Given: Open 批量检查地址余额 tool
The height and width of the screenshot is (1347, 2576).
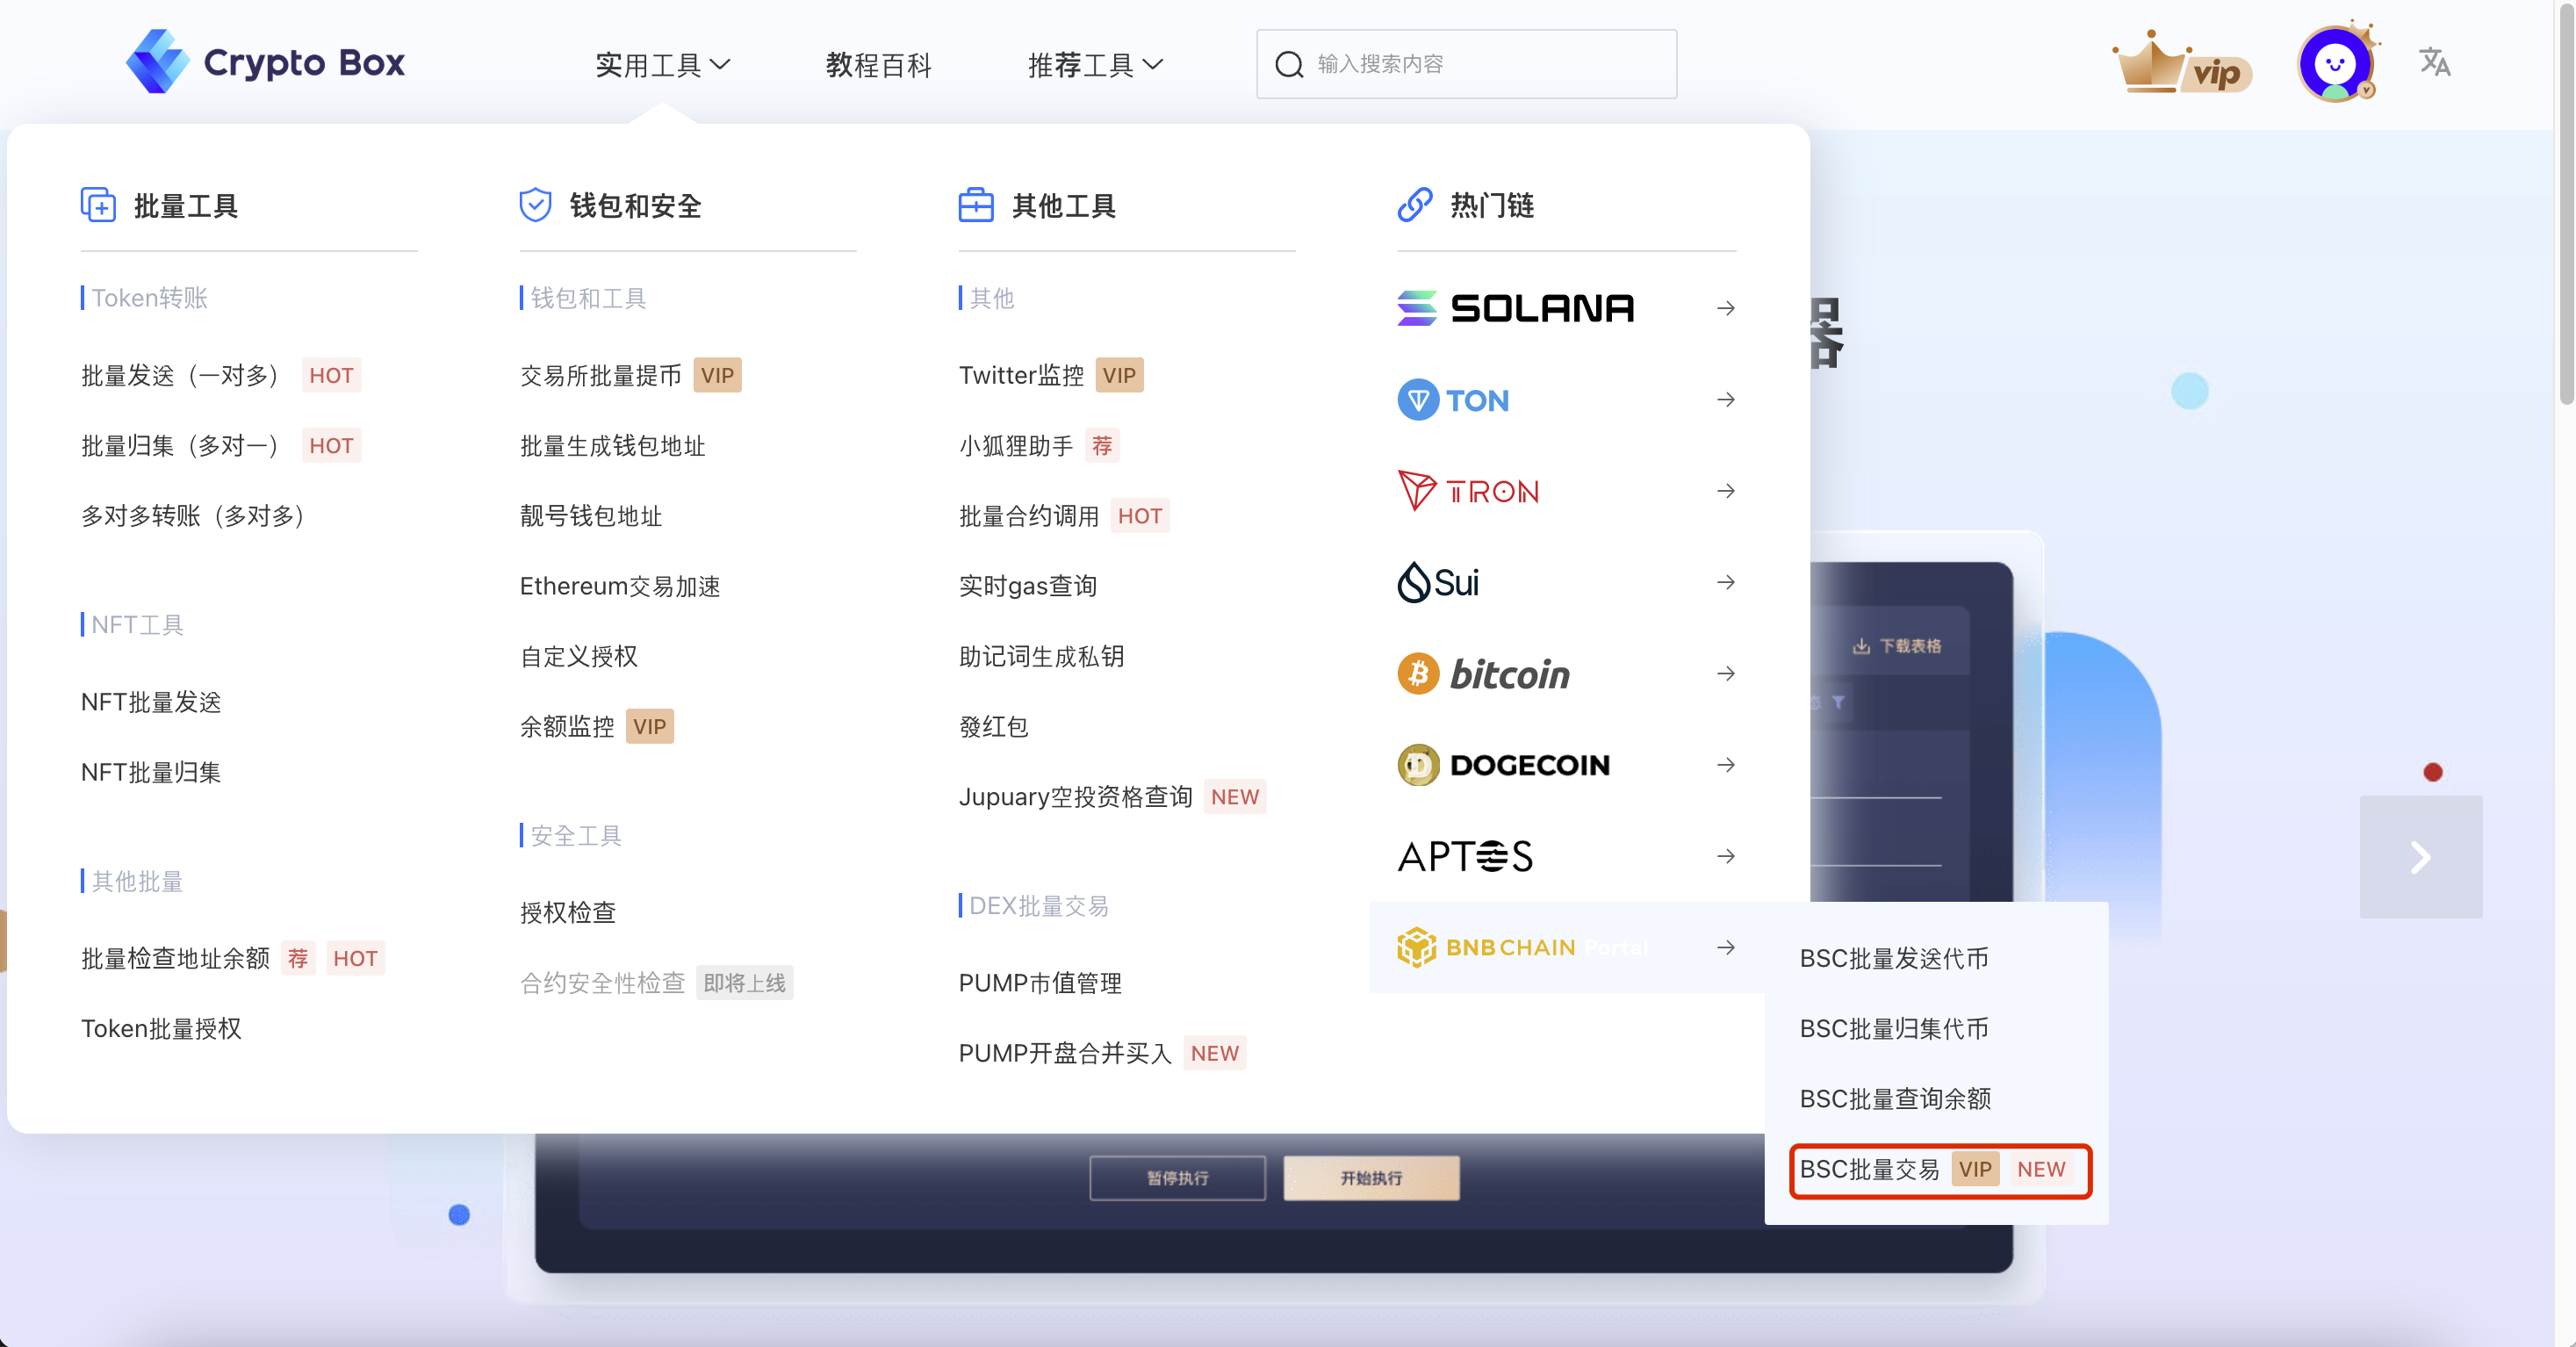Looking at the screenshot, I should pyautogui.click(x=175, y=958).
